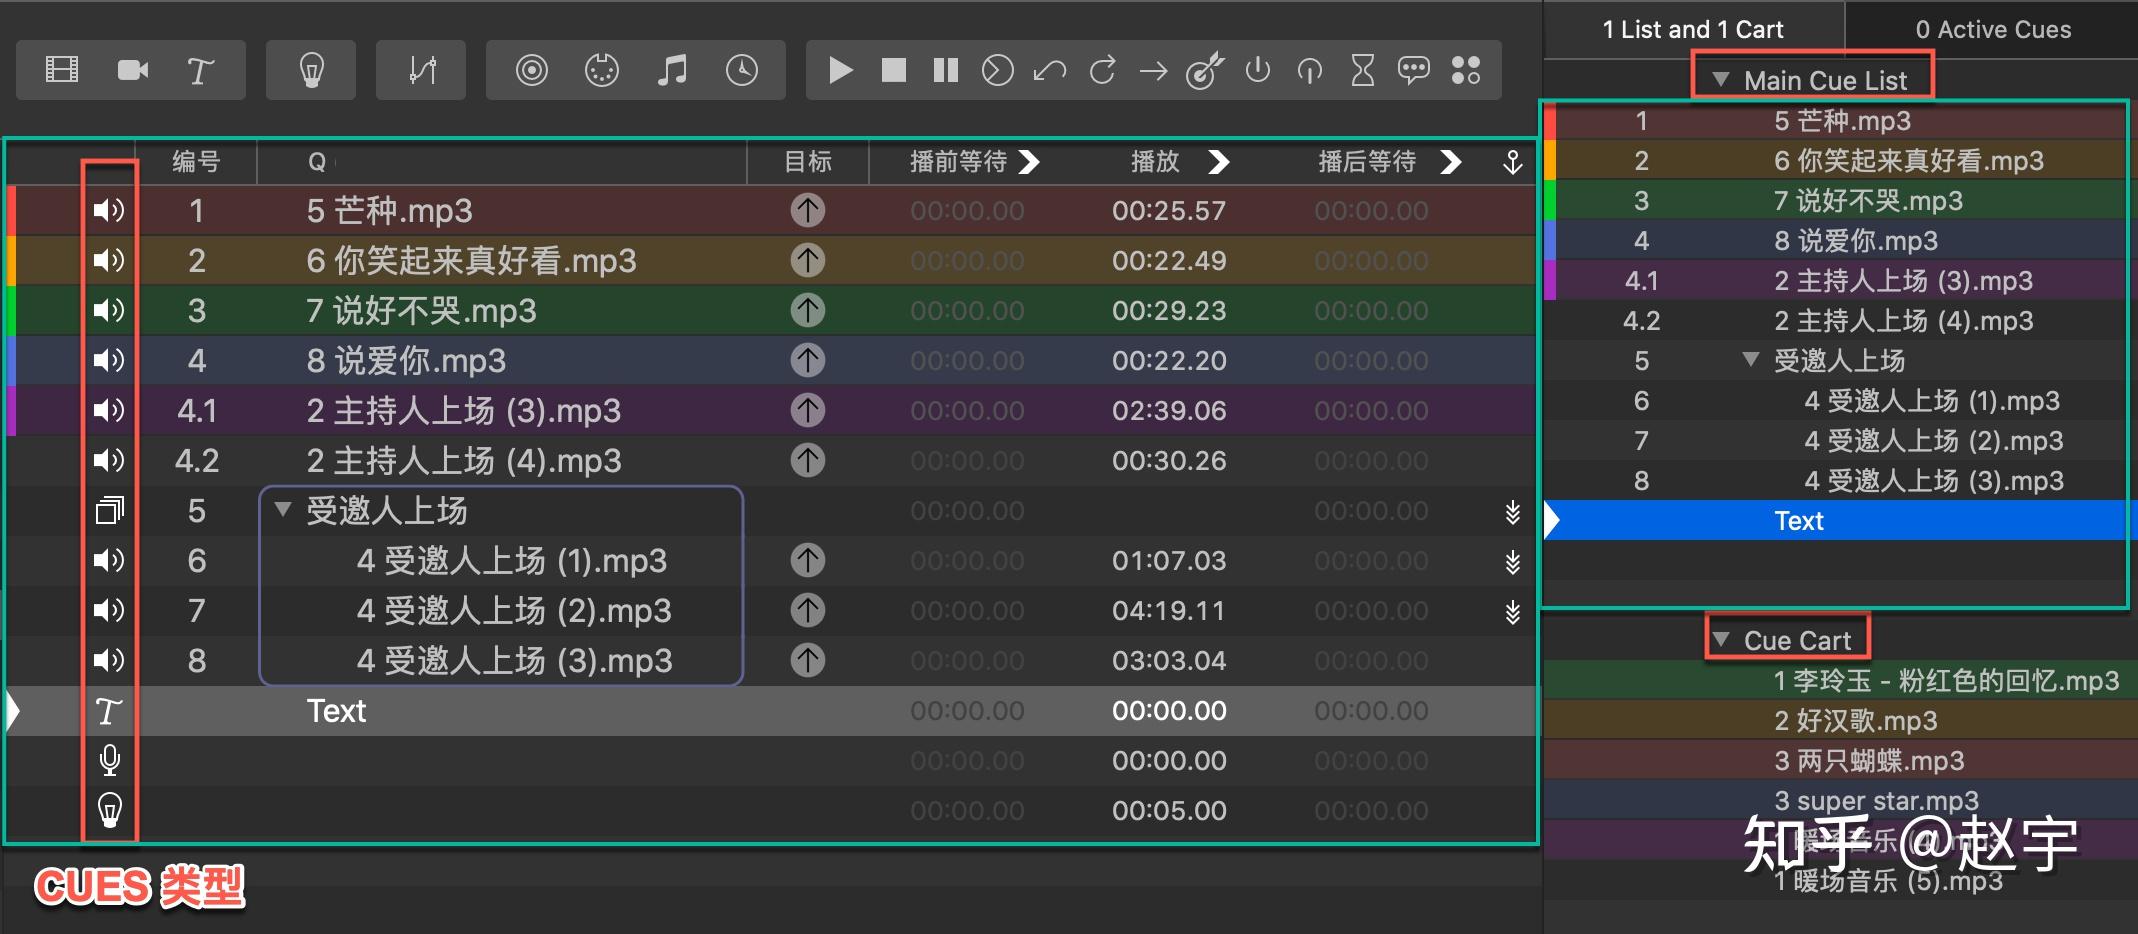
Task: Click the Play cue button
Action: [x=840, y=70]
